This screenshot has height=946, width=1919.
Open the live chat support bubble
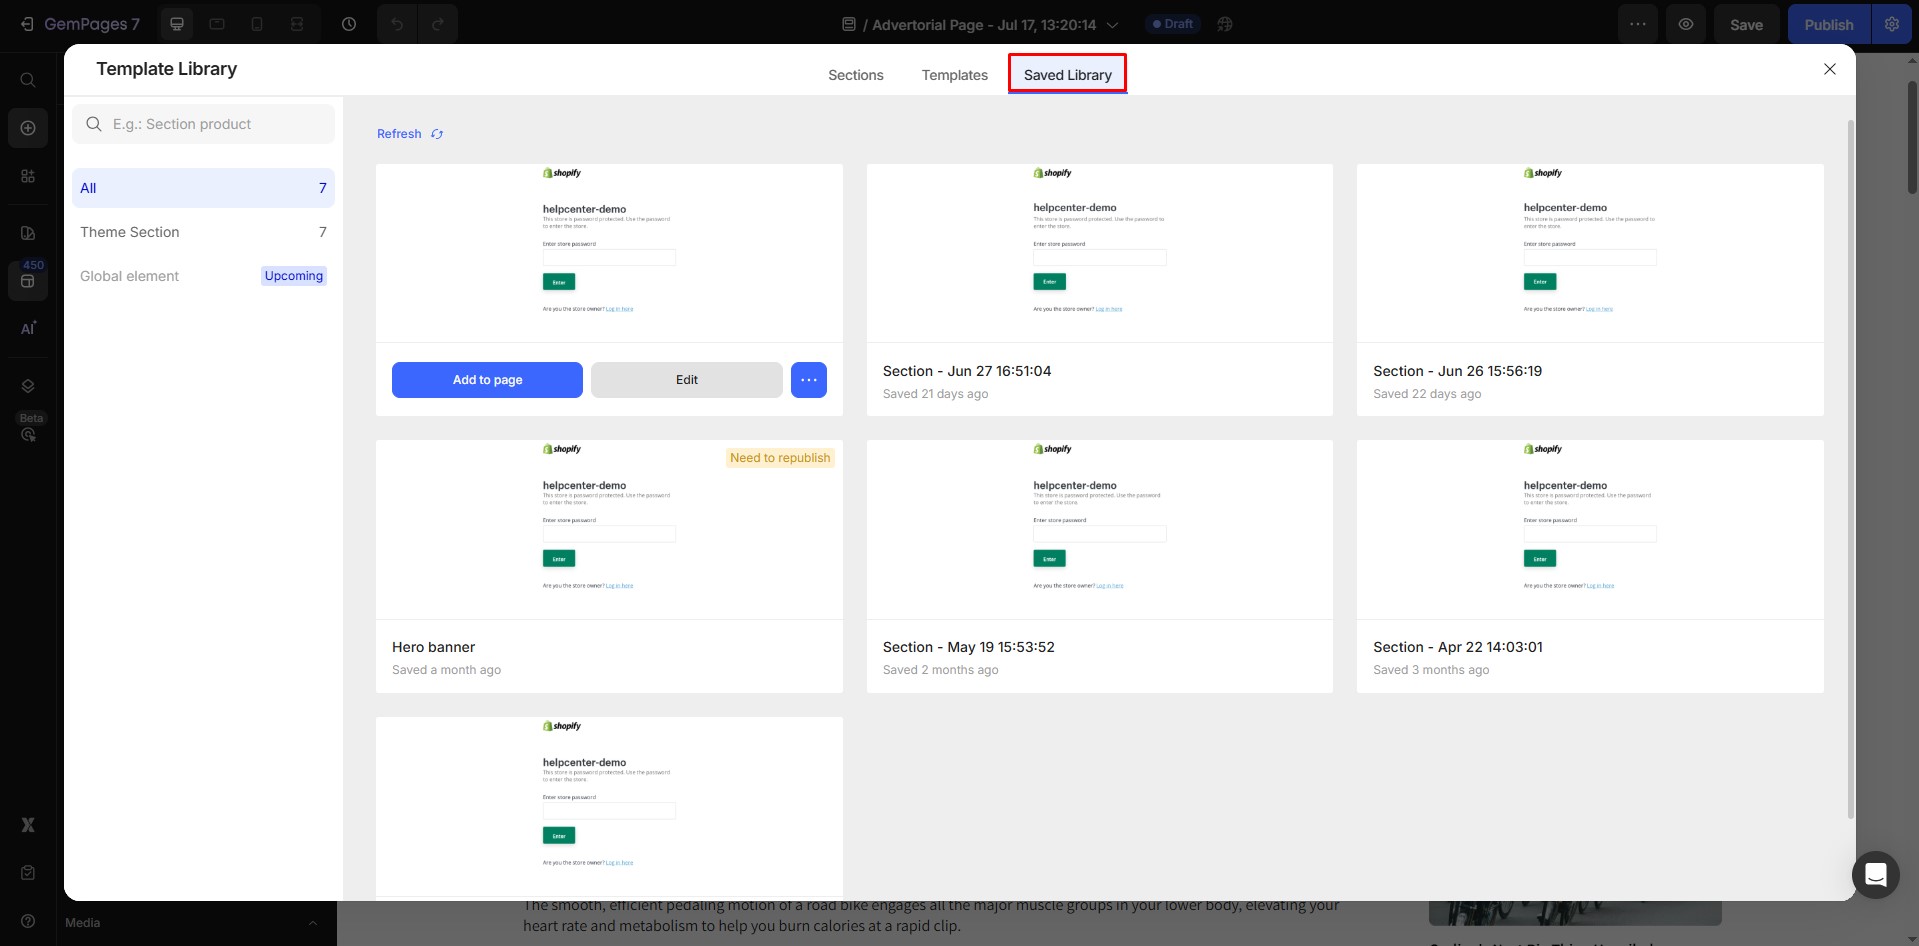(x=1875, y=874)
